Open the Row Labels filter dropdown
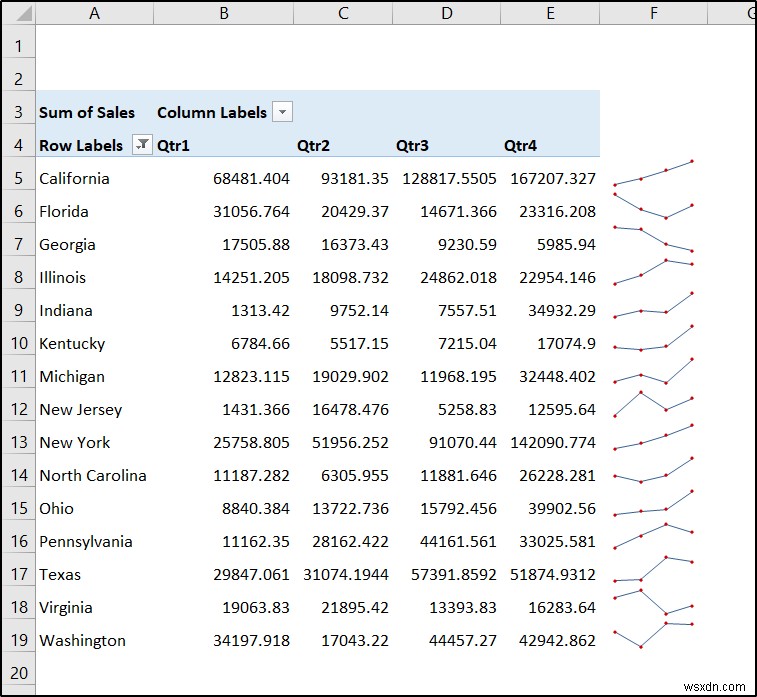 pos(142,145)
